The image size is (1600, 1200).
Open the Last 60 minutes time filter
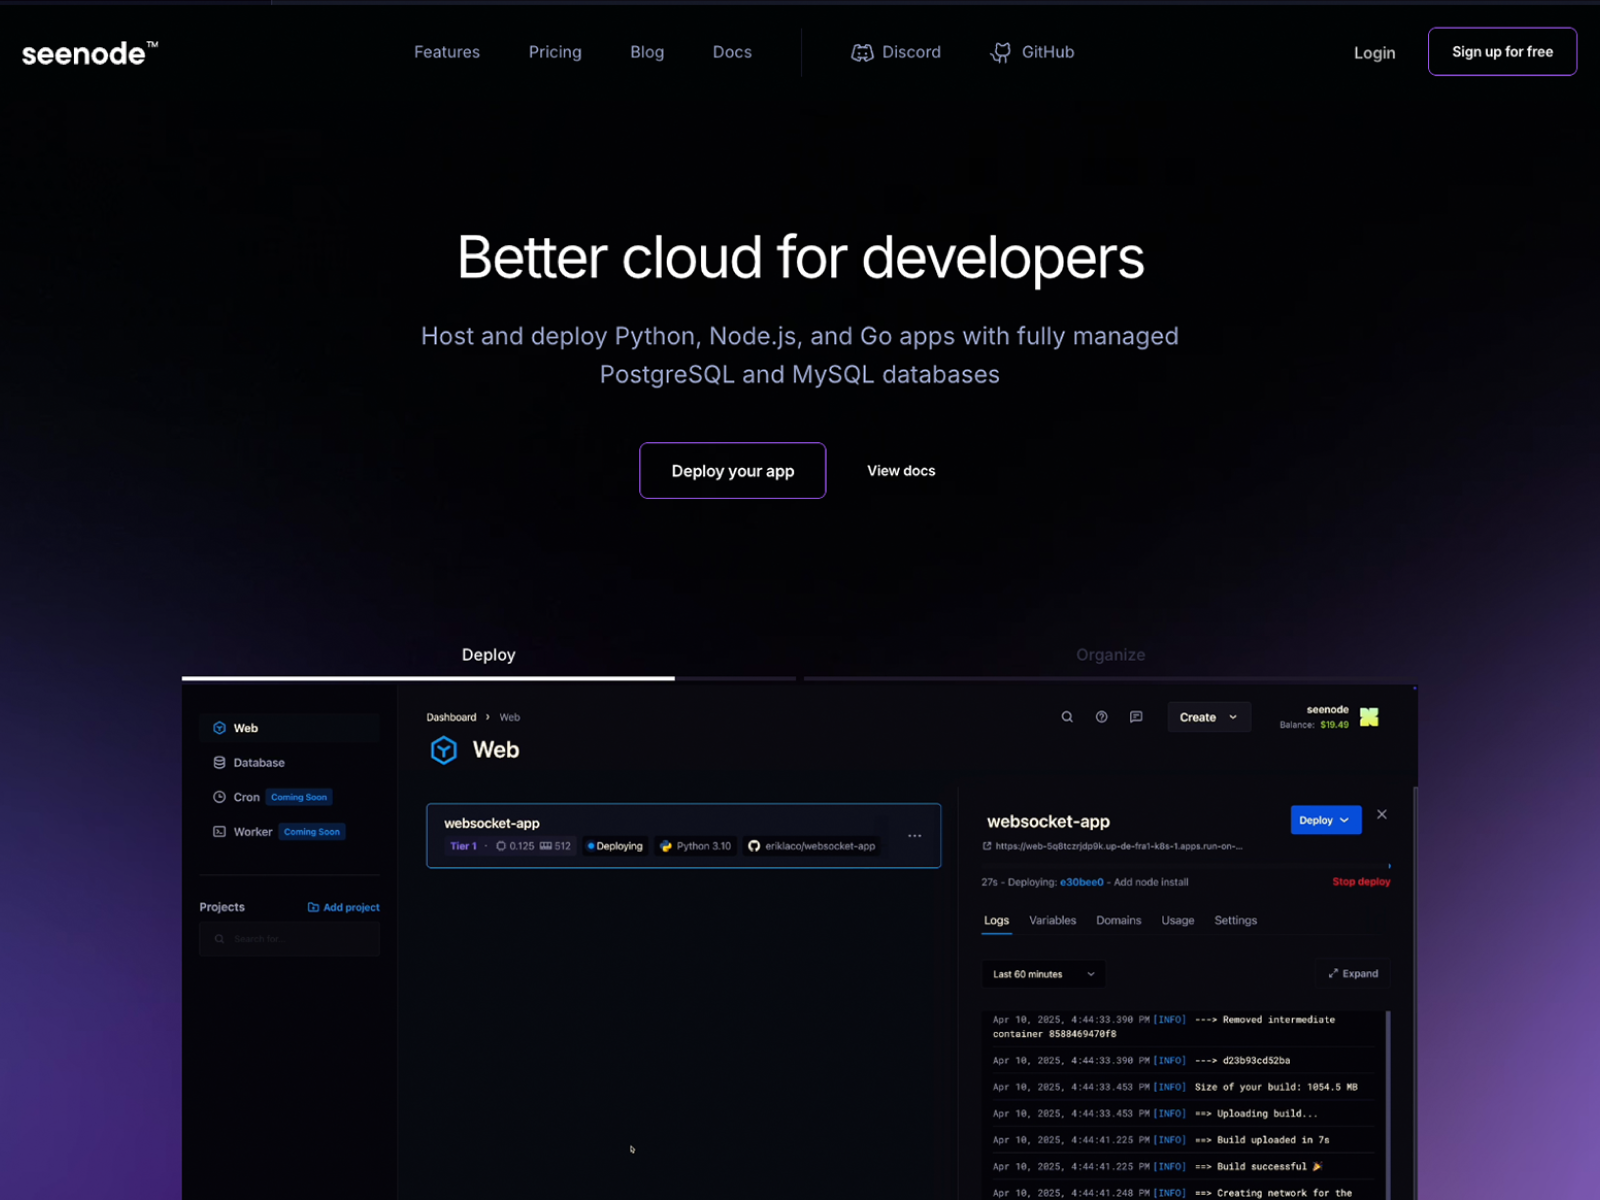point(1044,974)
